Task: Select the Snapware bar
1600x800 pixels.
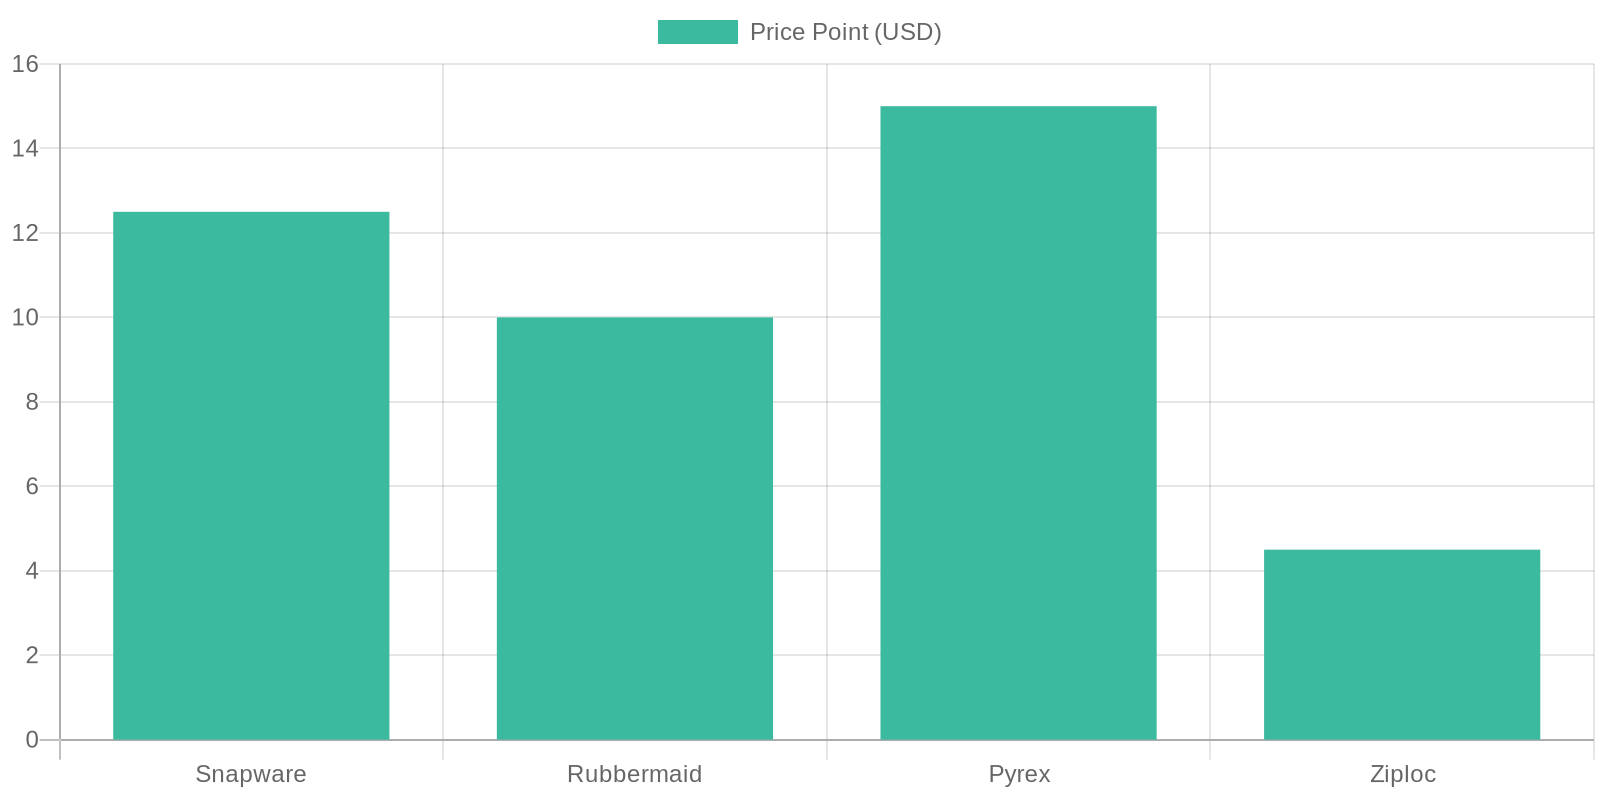Action: (251, 476)
